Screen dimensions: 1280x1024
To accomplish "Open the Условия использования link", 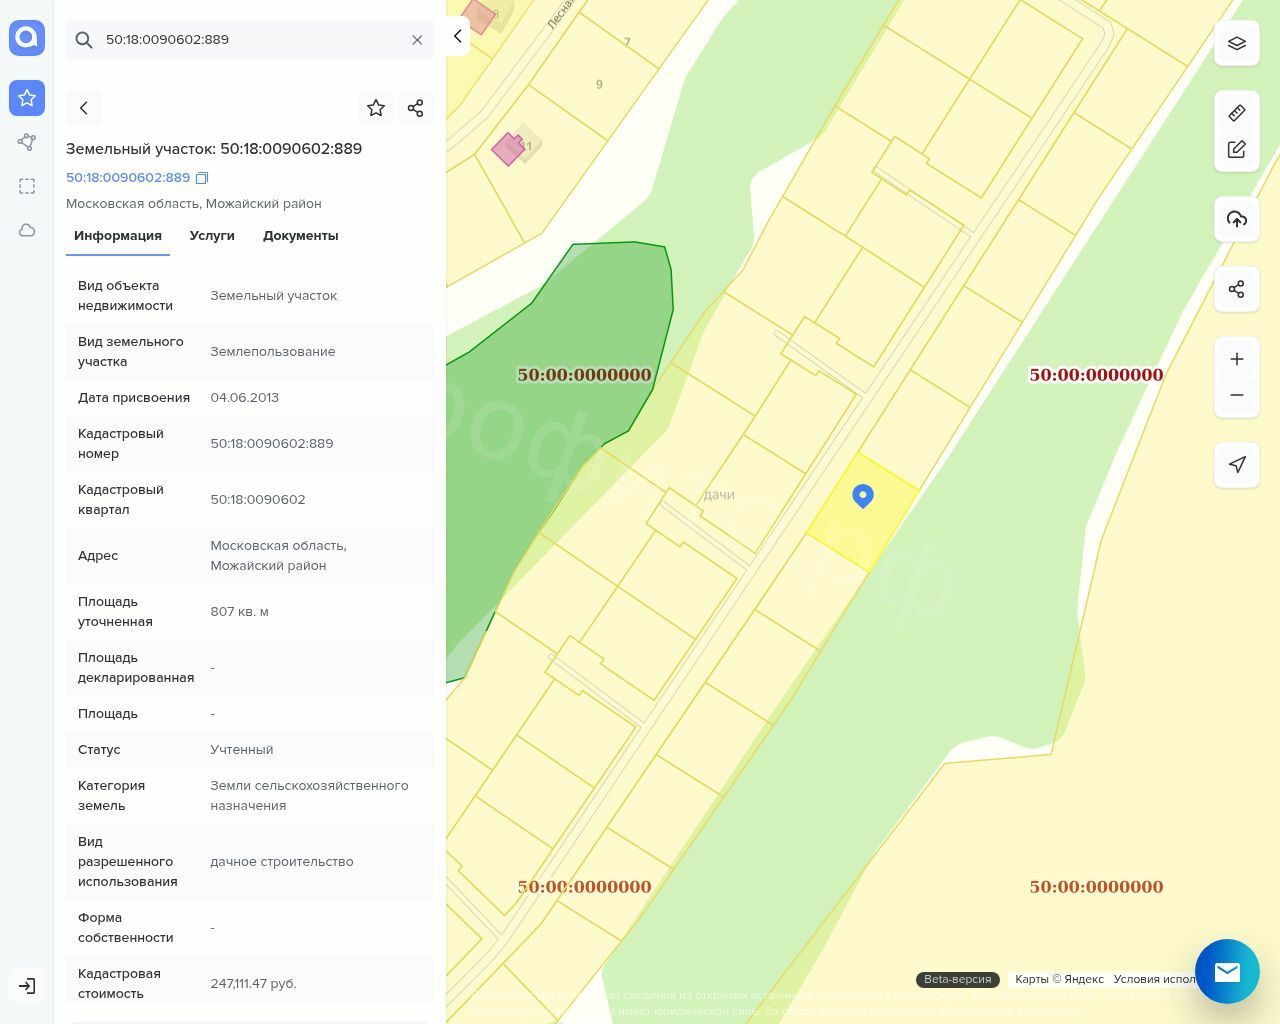I will click(x=1154, y=979).
